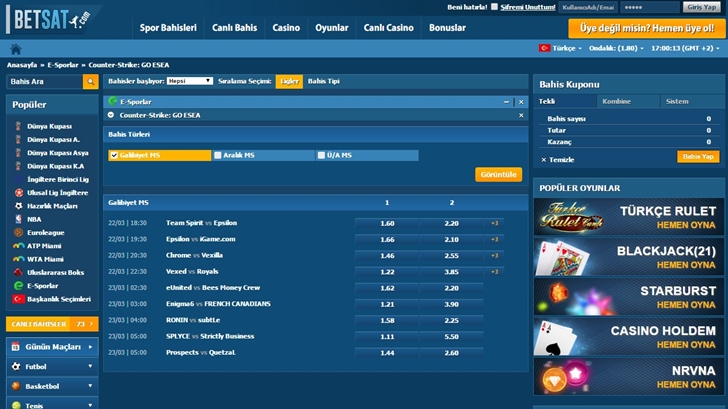This screenshot has width=728, height=409.
Task: Click the Görüntüle button
Action: point(498,175)
